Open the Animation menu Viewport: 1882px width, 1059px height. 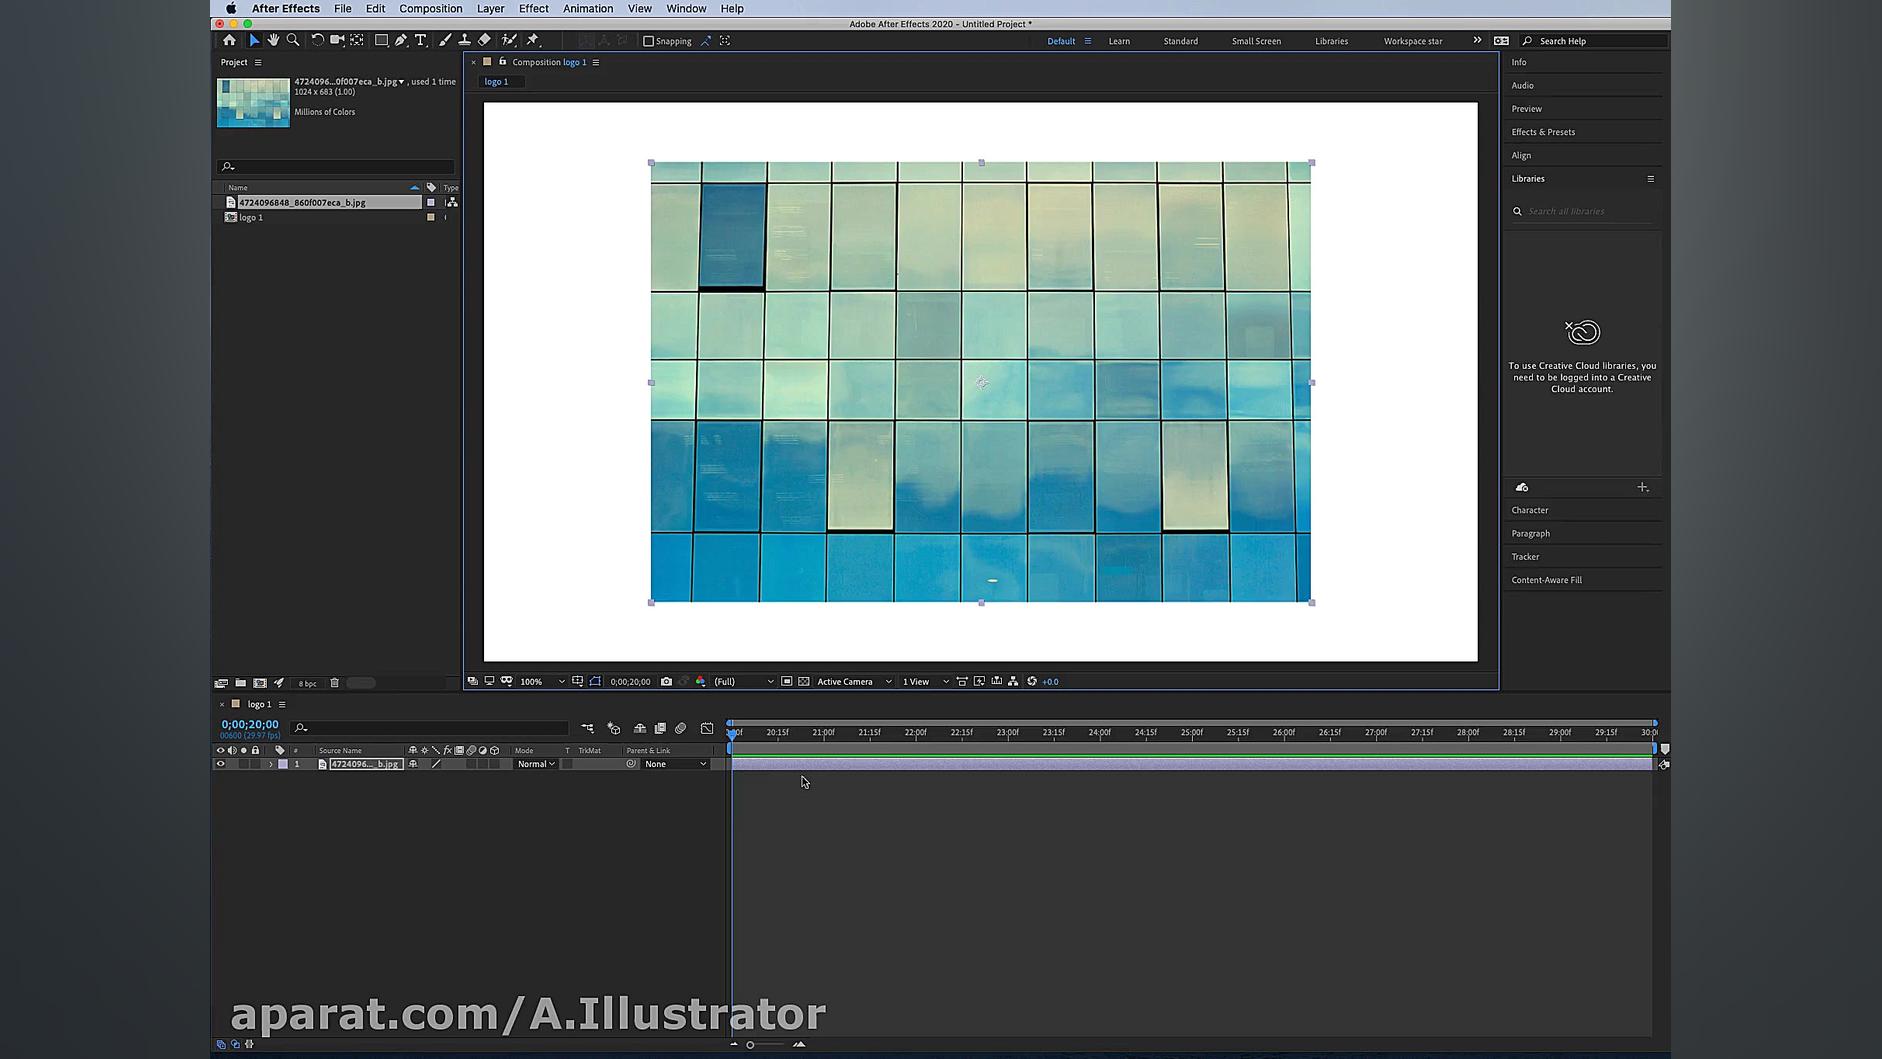(588, 9)
